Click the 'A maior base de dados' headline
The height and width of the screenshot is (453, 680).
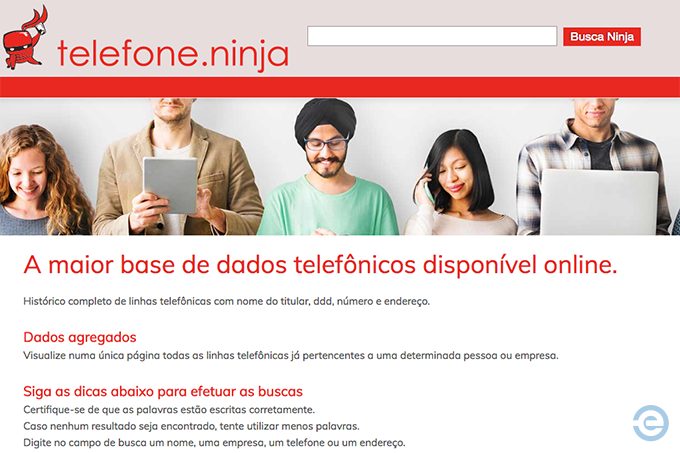point(320,264)
